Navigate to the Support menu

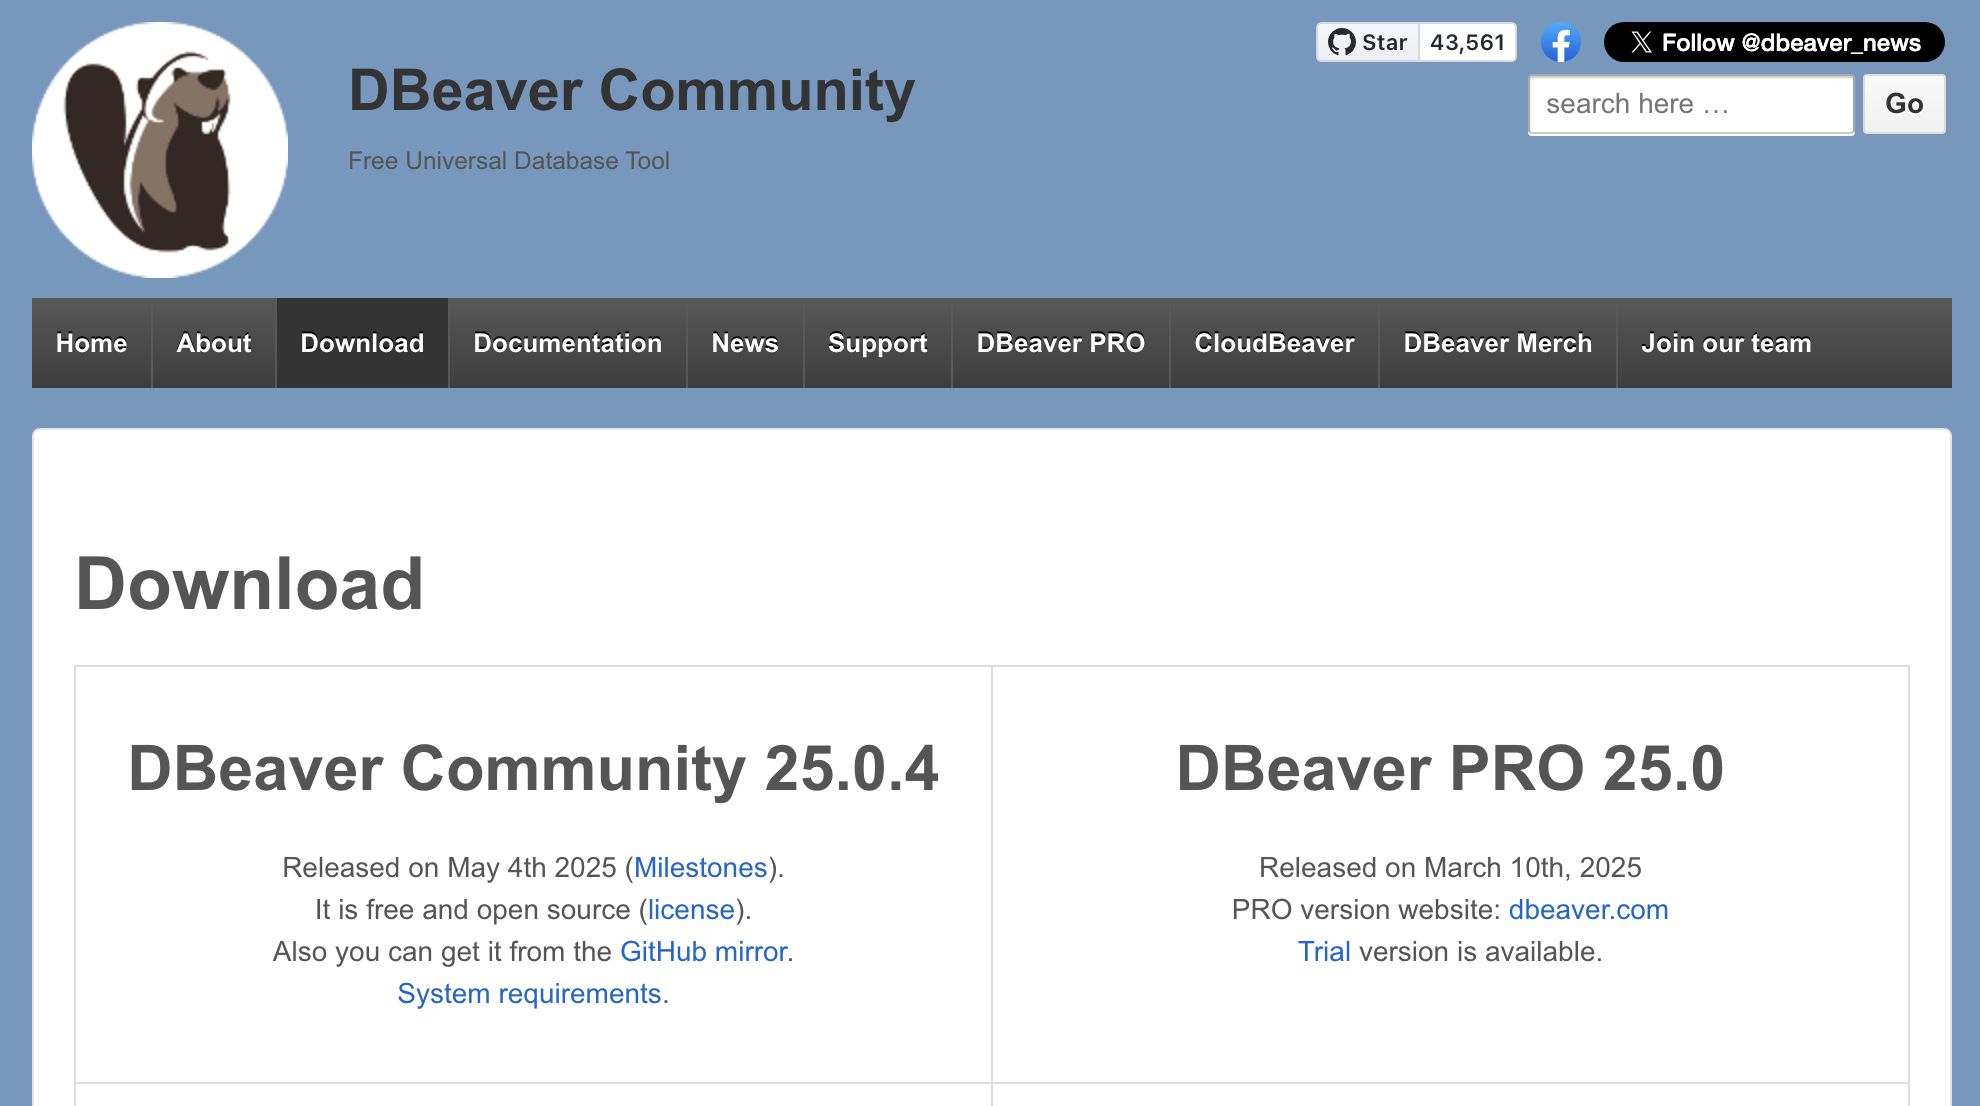pos(877,343)
